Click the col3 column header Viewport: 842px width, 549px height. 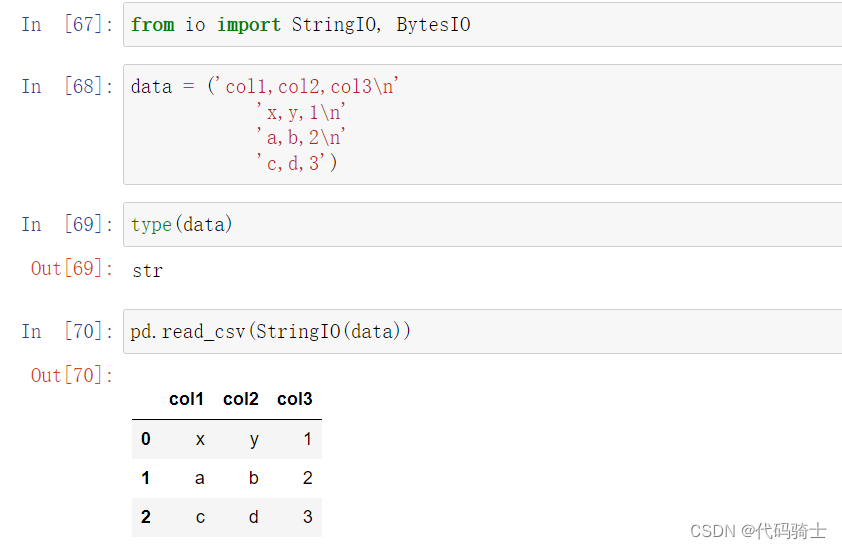coord(295,399)
